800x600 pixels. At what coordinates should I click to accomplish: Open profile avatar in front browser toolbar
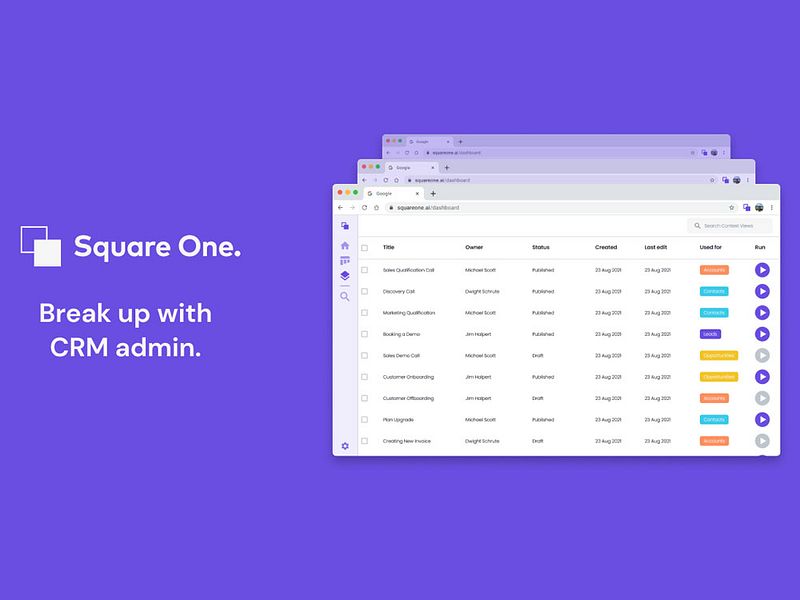(x=759, y=208)
